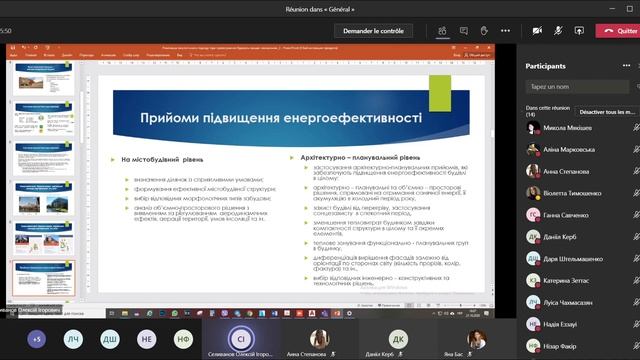
Task: Click the ДК avatar of Данііл Керб
Action: pos(398,339)
